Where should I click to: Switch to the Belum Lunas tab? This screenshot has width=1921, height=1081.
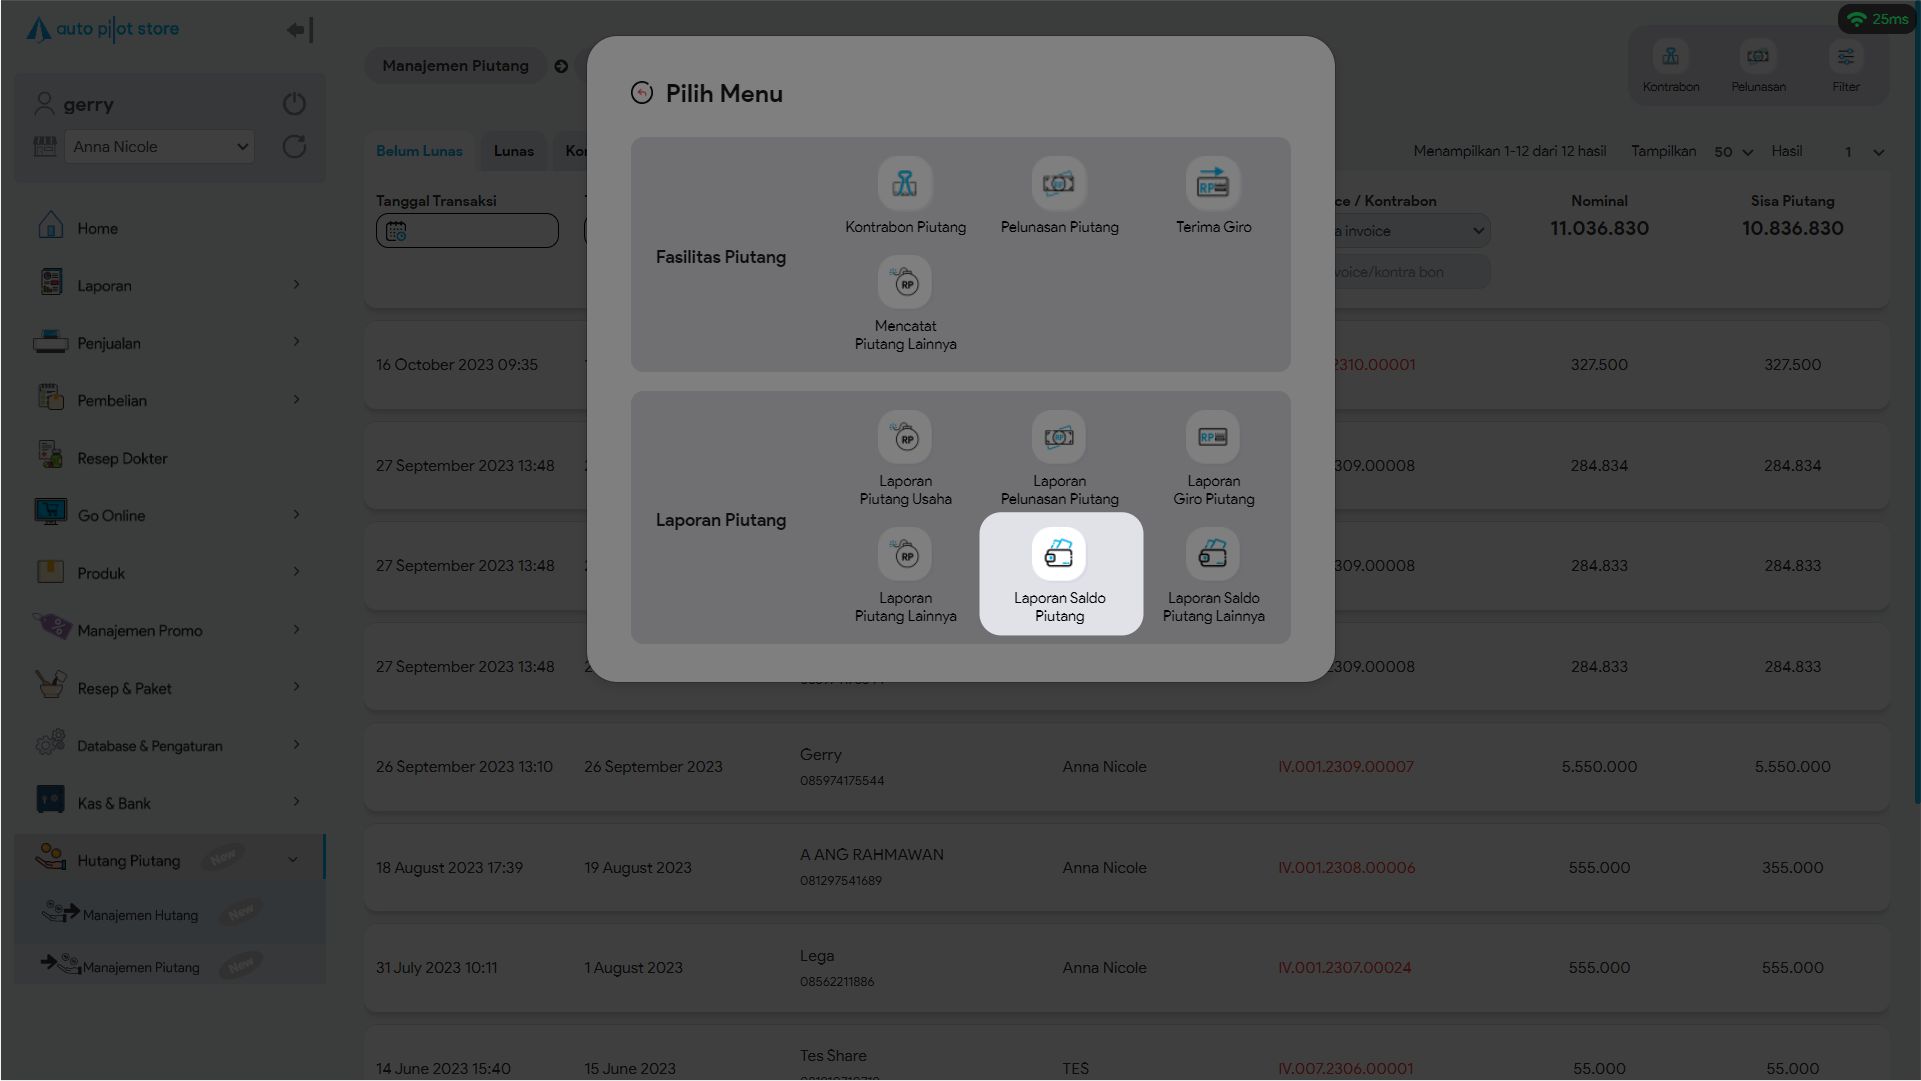pyautogui.click(x=419, y=151)
